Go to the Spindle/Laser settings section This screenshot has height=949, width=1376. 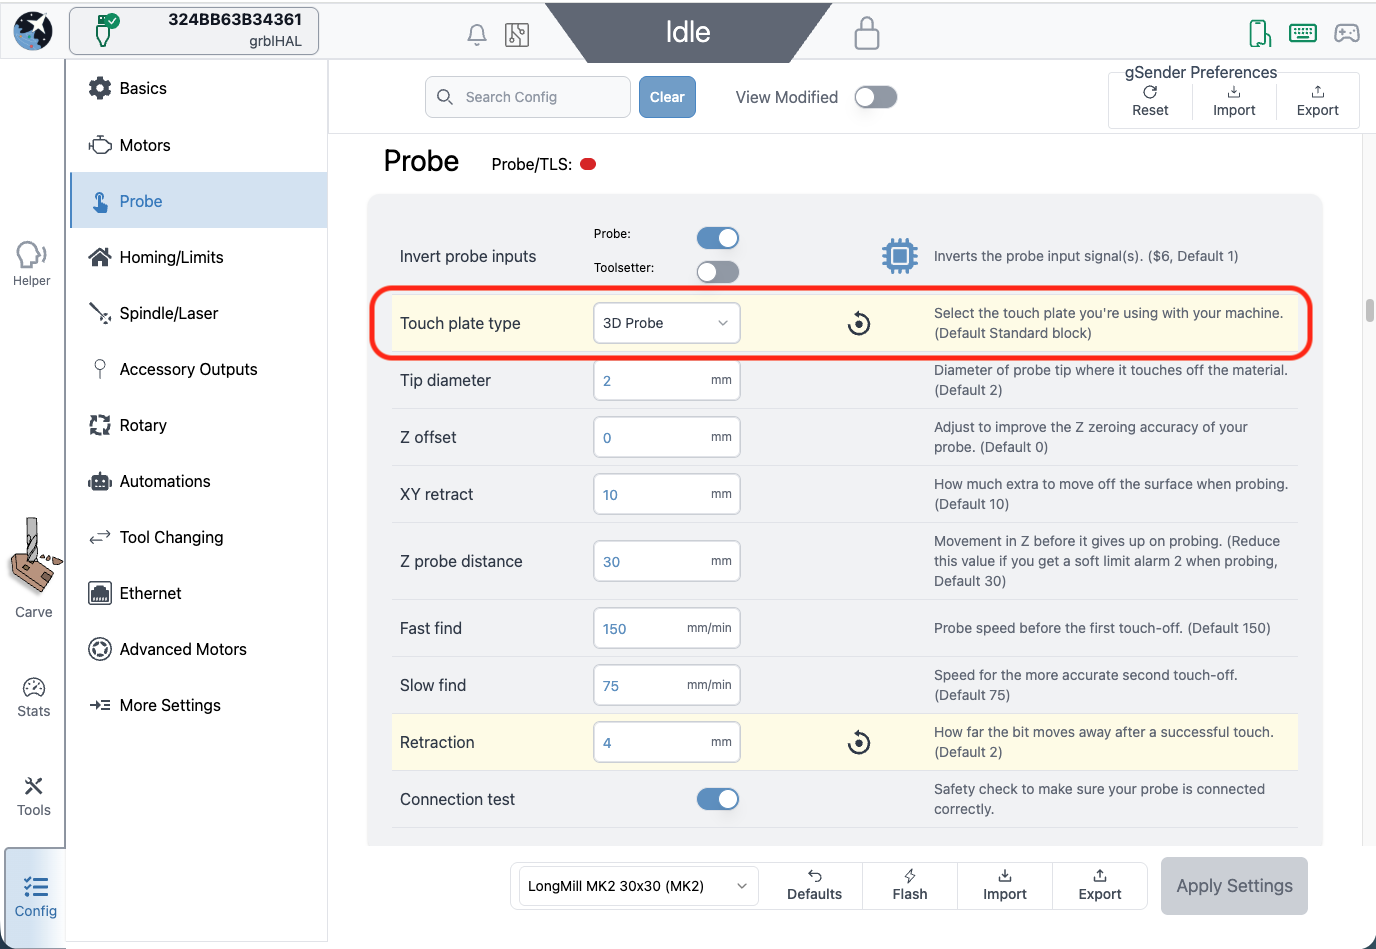pyautogui.click(x=168, y=313)
